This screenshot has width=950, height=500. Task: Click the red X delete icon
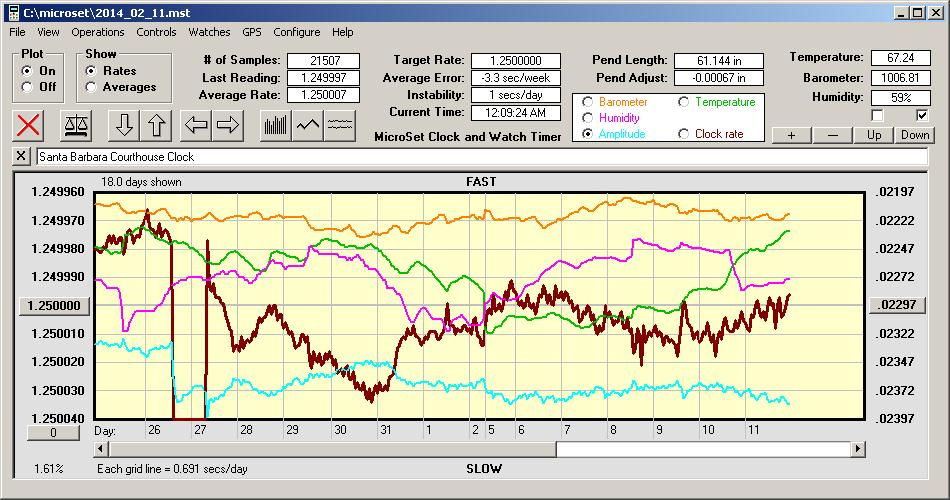coord(30,125)
